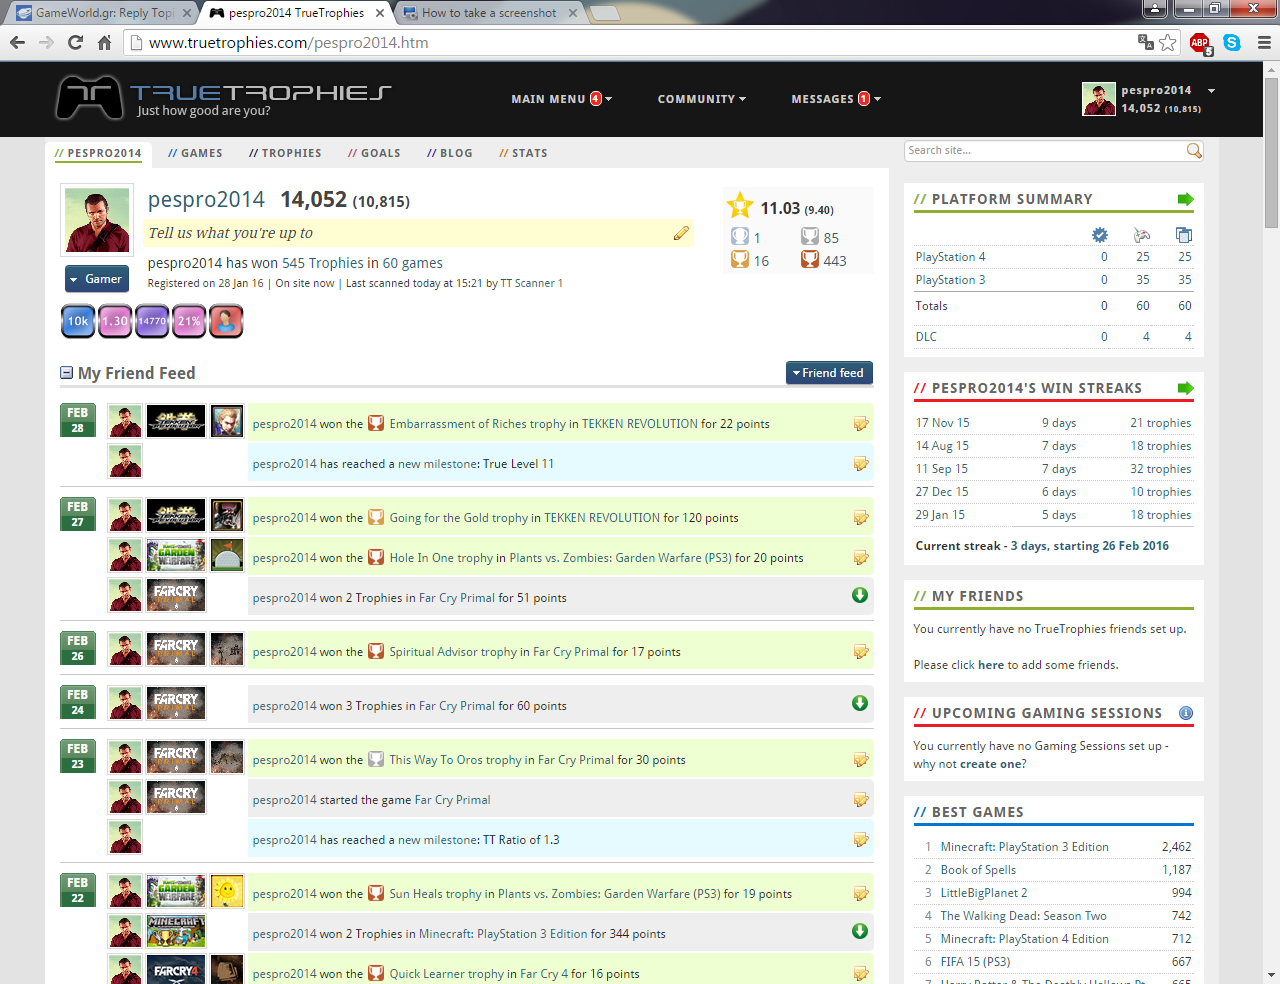
Task: Click the Upcoming Gaming Sessions info icon
Action: (x=1186, y=713)
